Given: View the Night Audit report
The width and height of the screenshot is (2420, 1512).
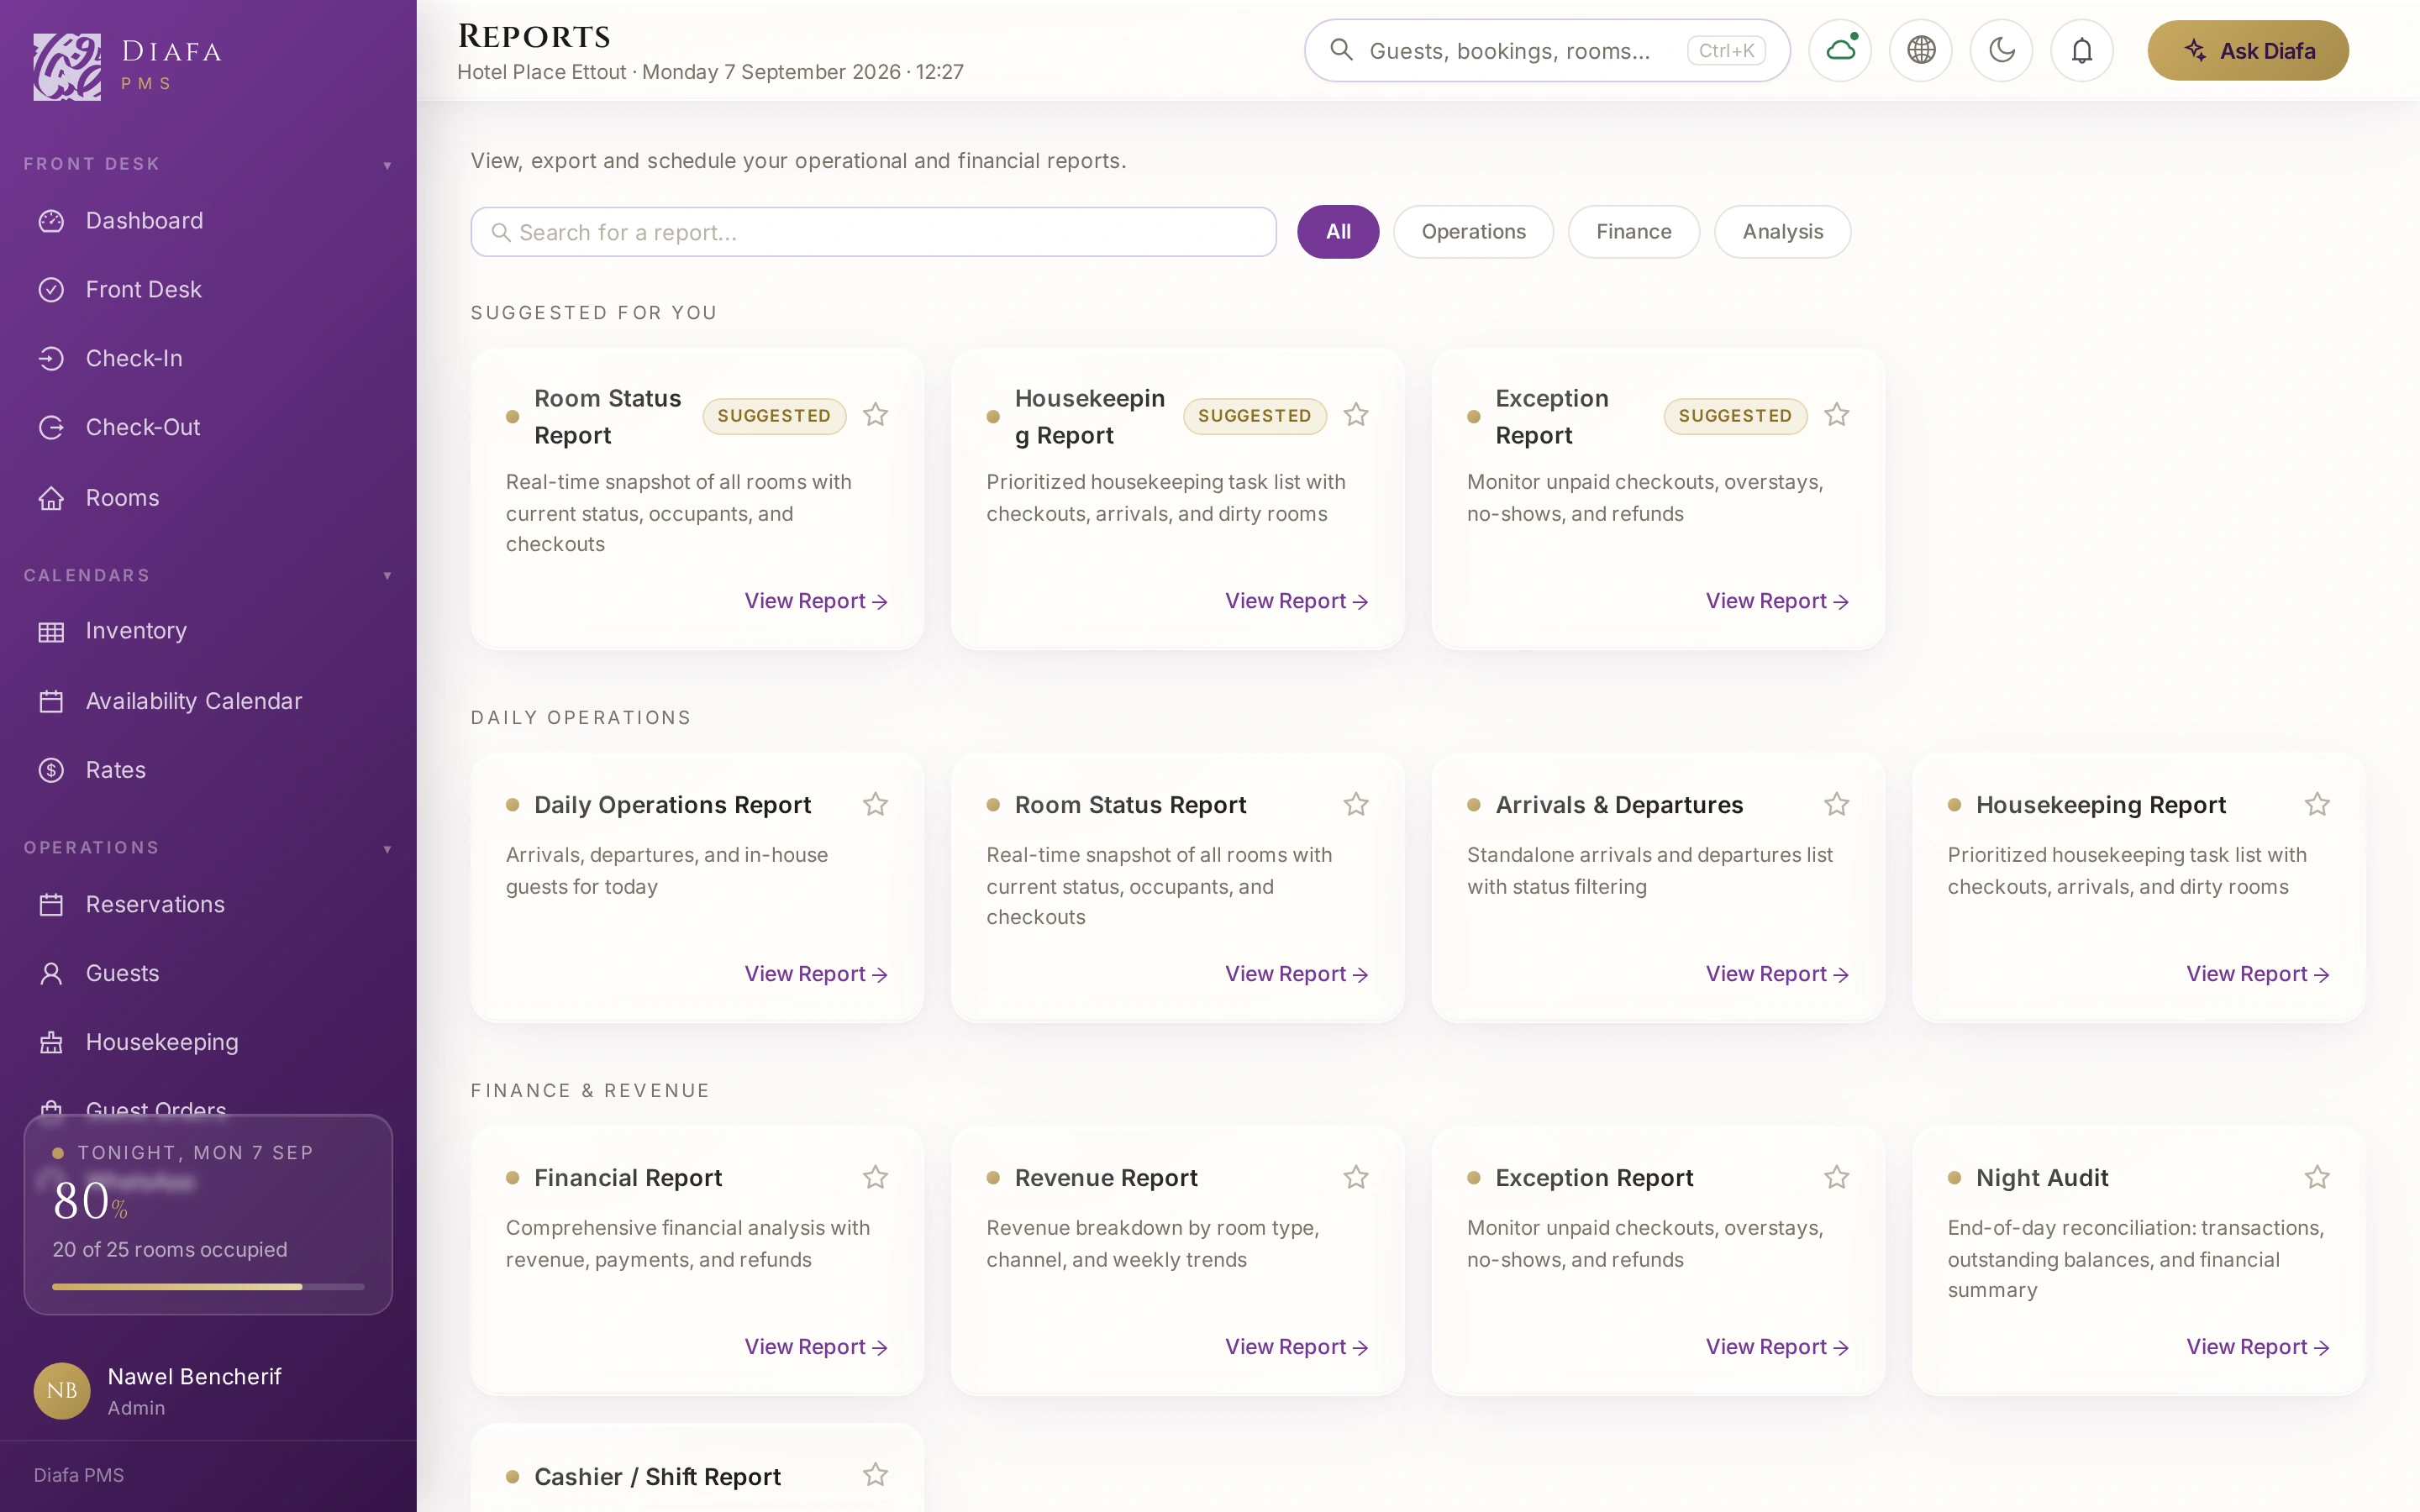Looking at the screenshot, I should (2258, 1347).
